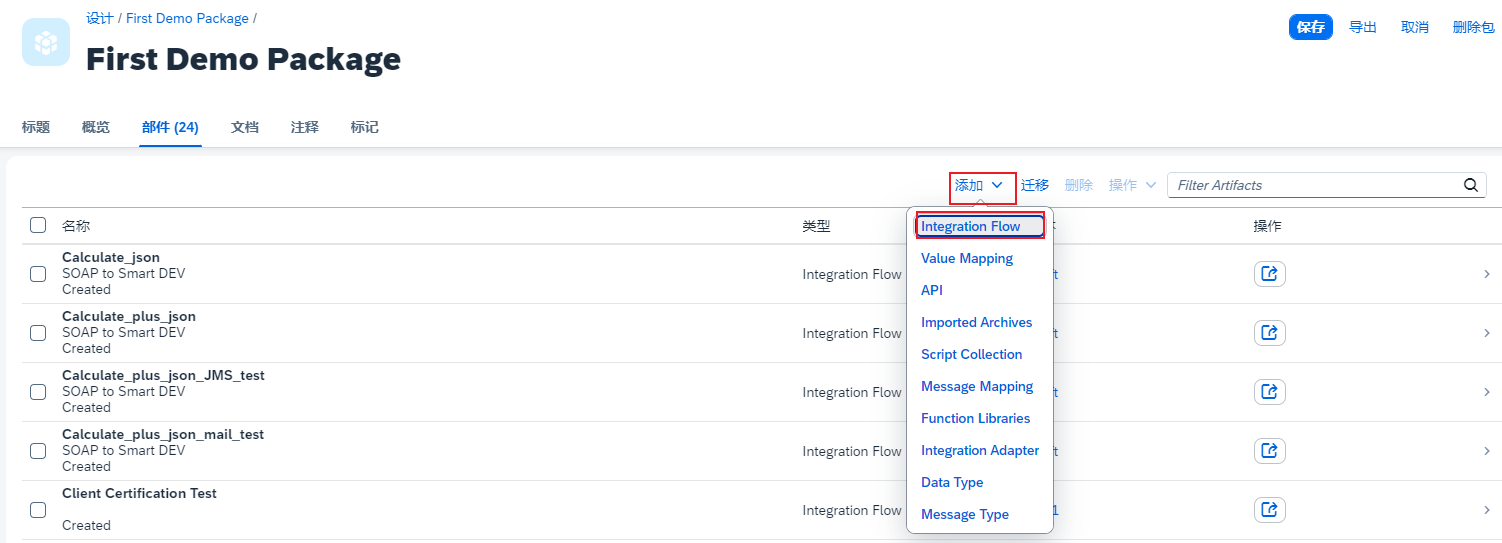Open First Demo Package breadcrumb link
This screenshot has width=1502, height=543.
[x=187, y=18]
